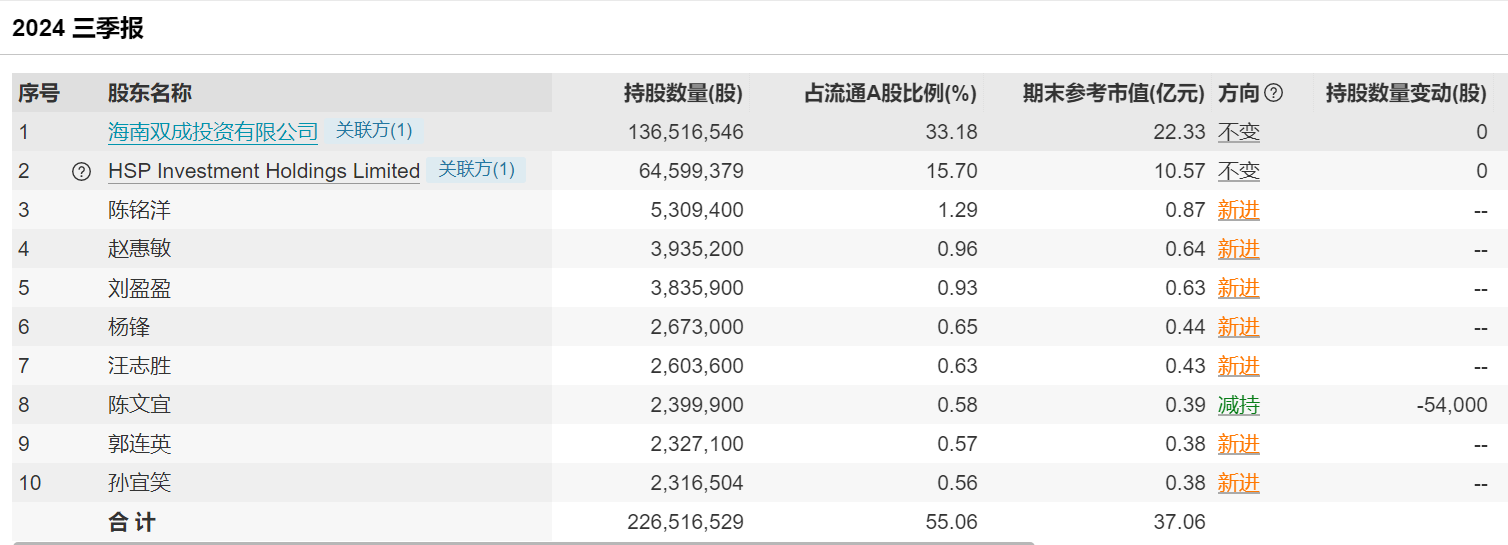The width and height of the screenshot is (1508, 545).
Task: Click 不变 direction for HSP Investment row
Action: 1238,171
